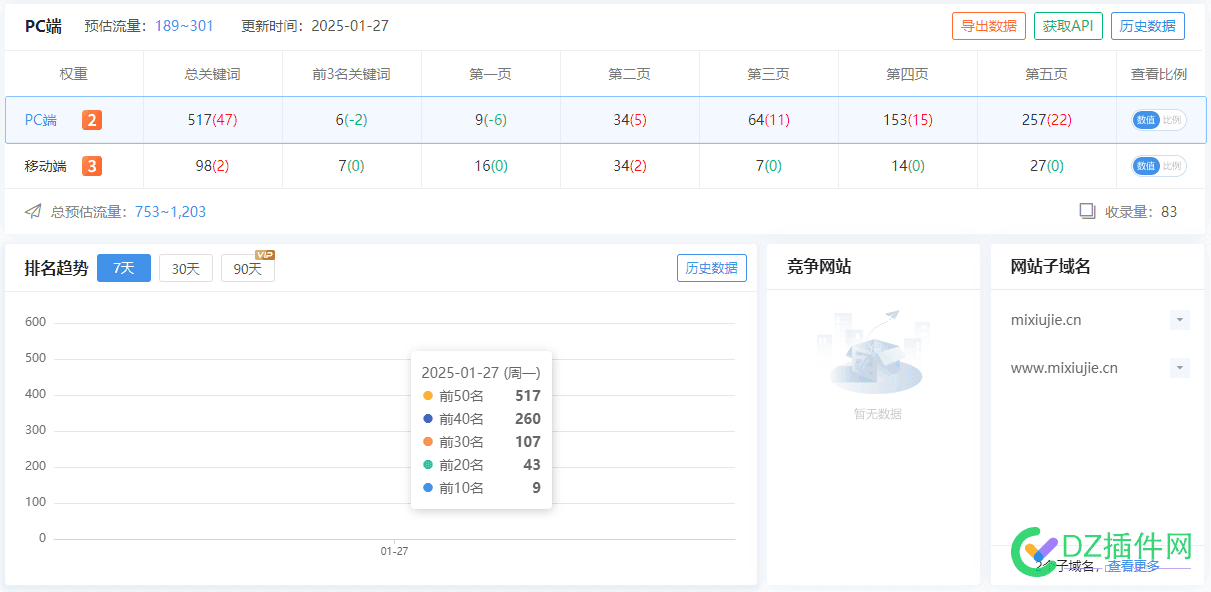Click the www.mixiujie.cn subdomain entry

1064,368
